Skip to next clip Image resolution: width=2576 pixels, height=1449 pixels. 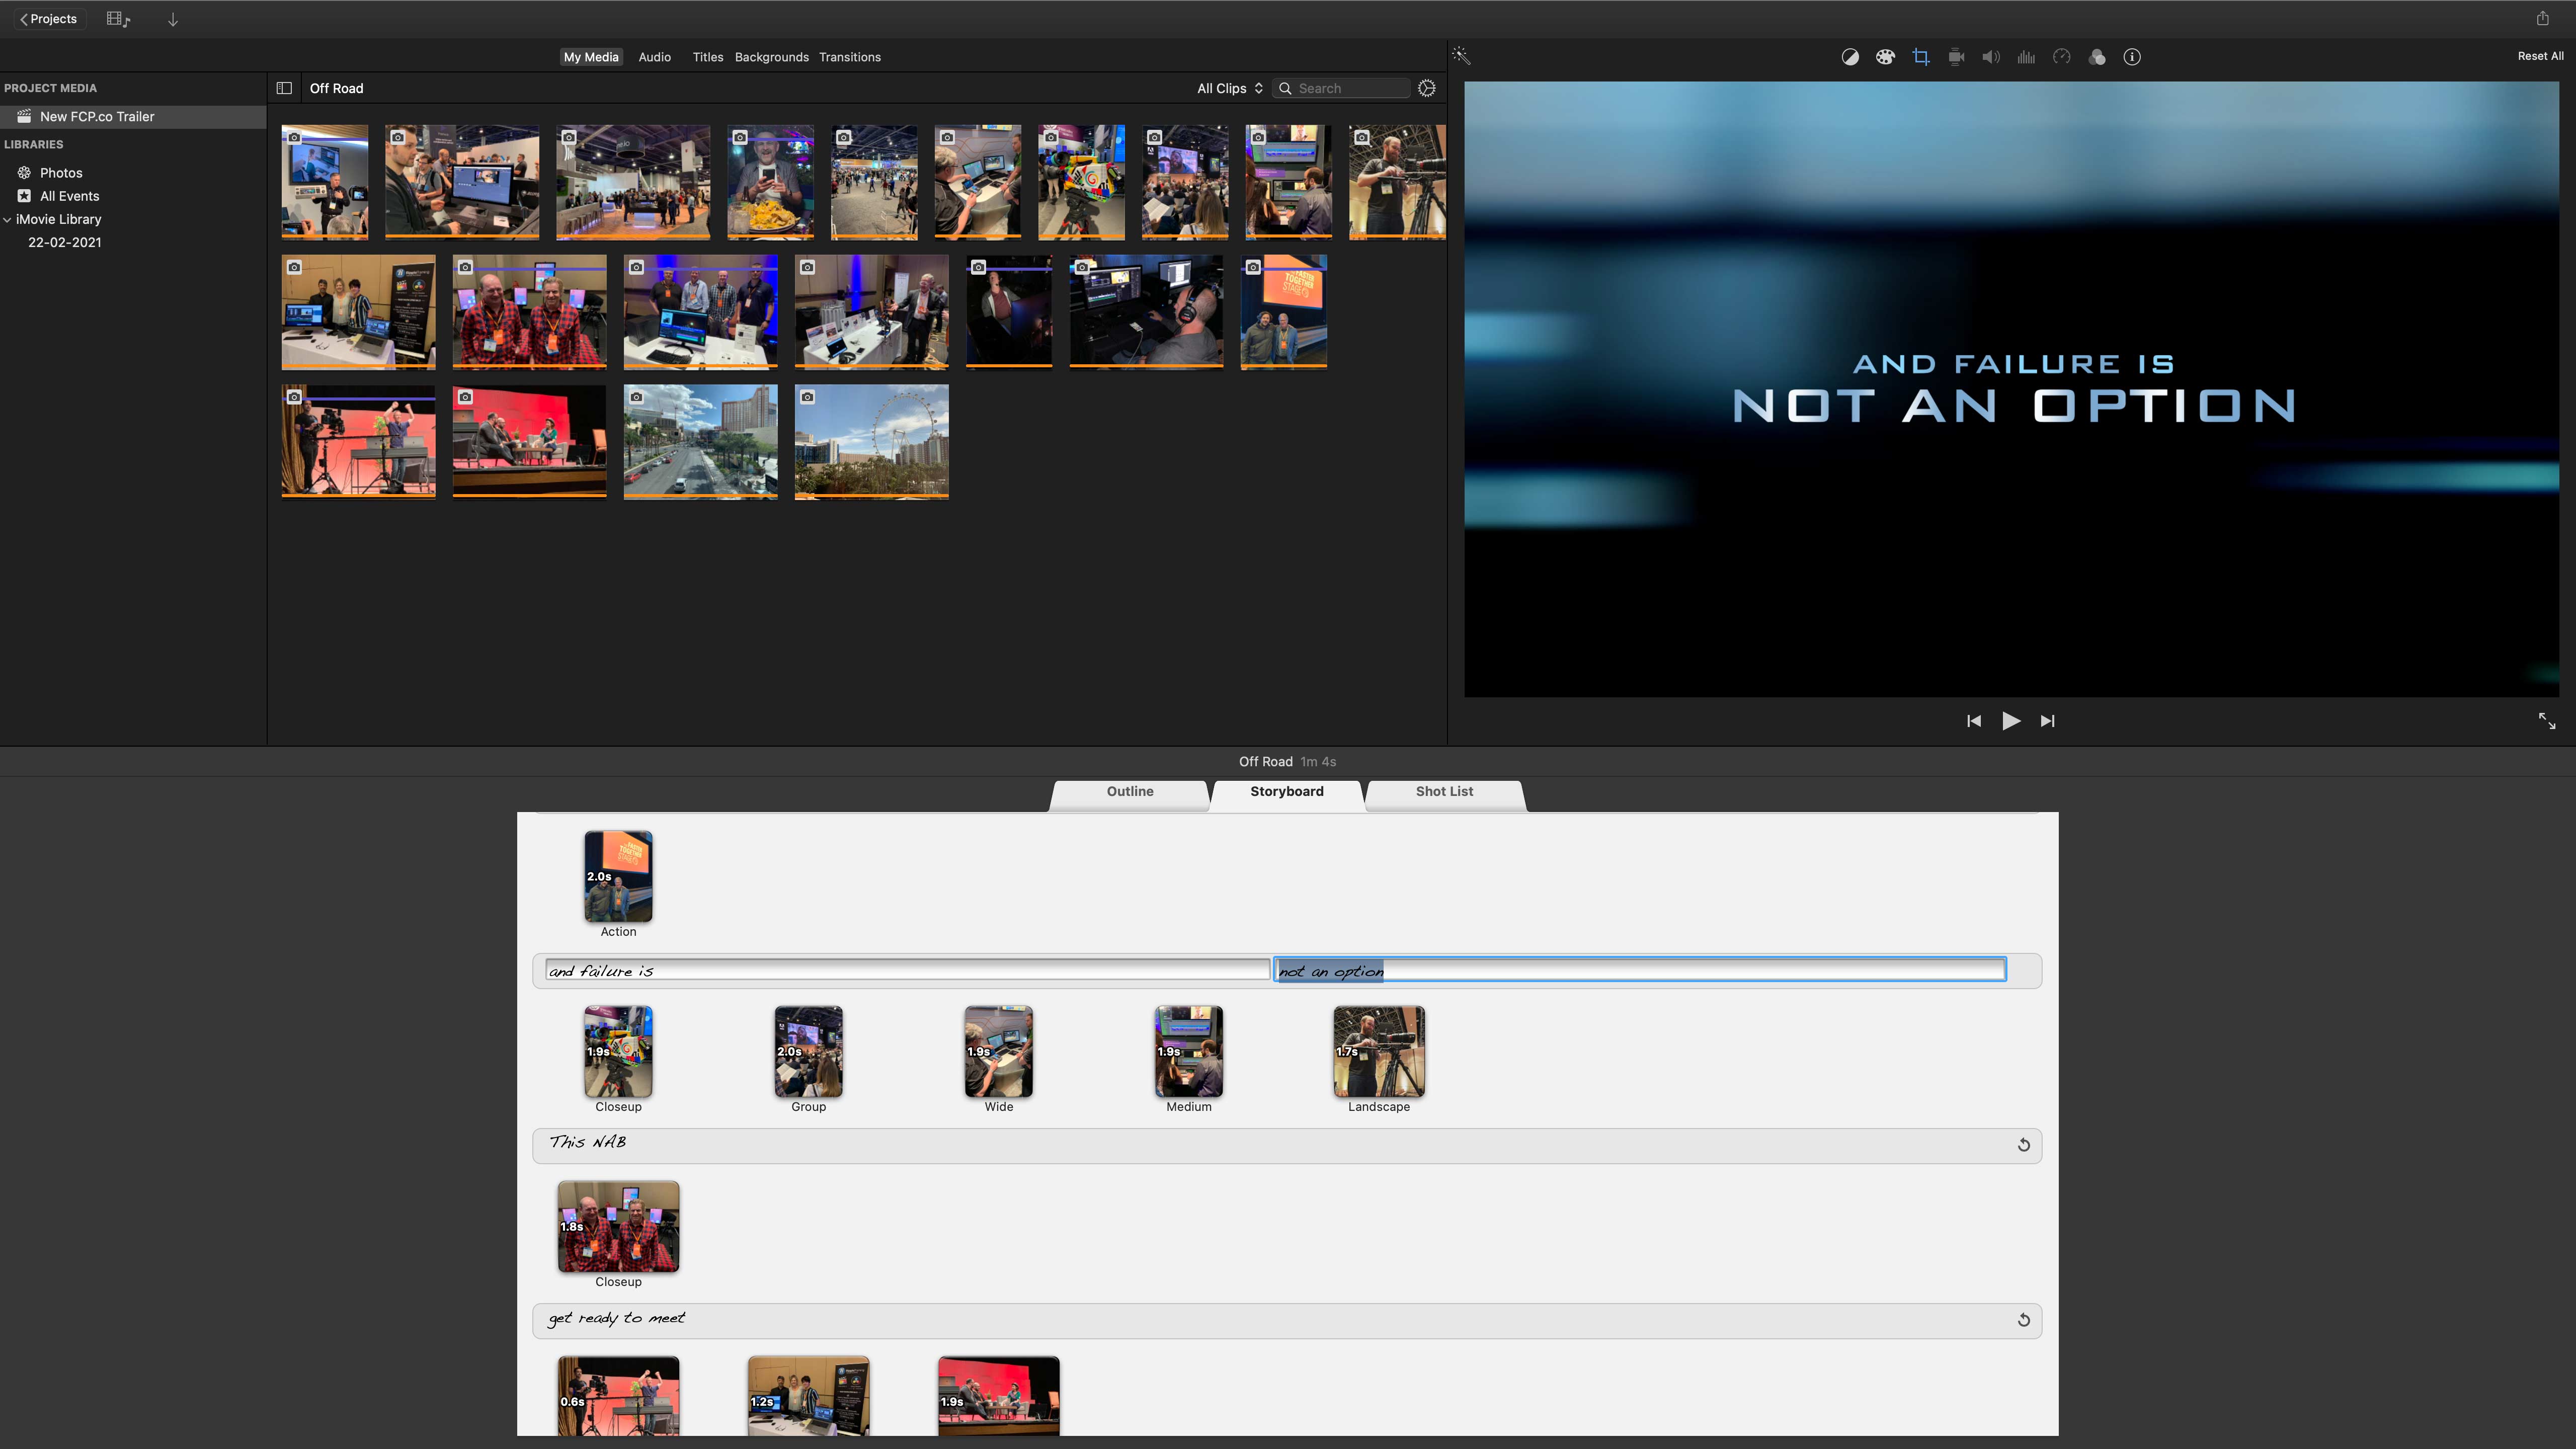(x=2047, y=721)
